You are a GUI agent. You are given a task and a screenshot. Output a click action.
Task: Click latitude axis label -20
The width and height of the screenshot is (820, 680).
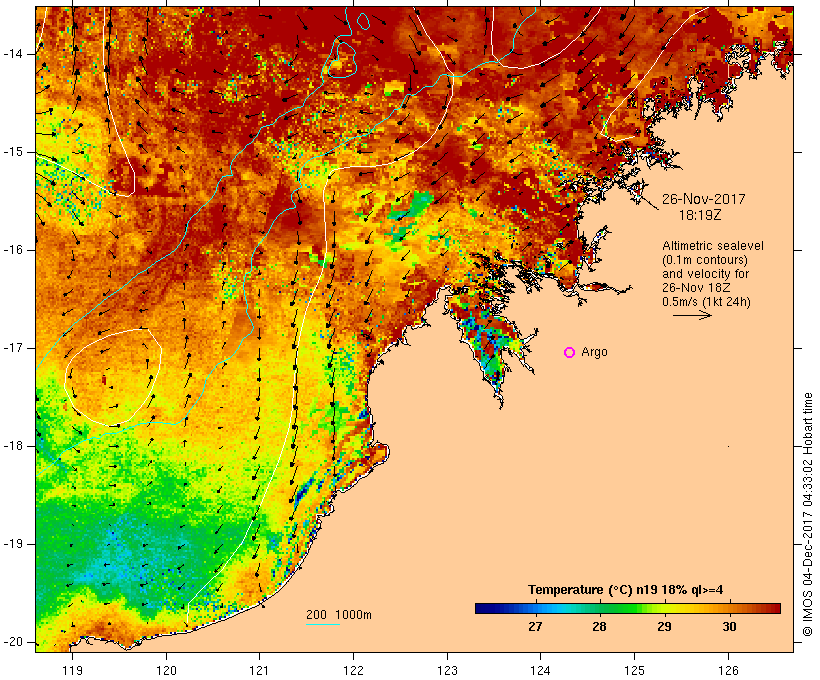[13, 642]
